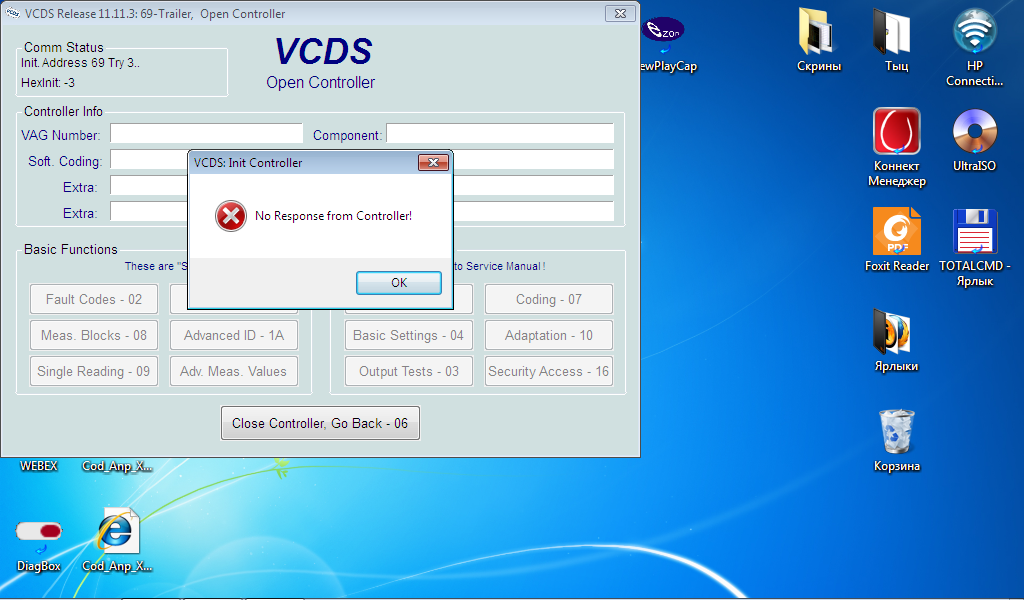This screenshot has height=600, width=1024.
Task: Click the Component field
Action: [500, 133]
